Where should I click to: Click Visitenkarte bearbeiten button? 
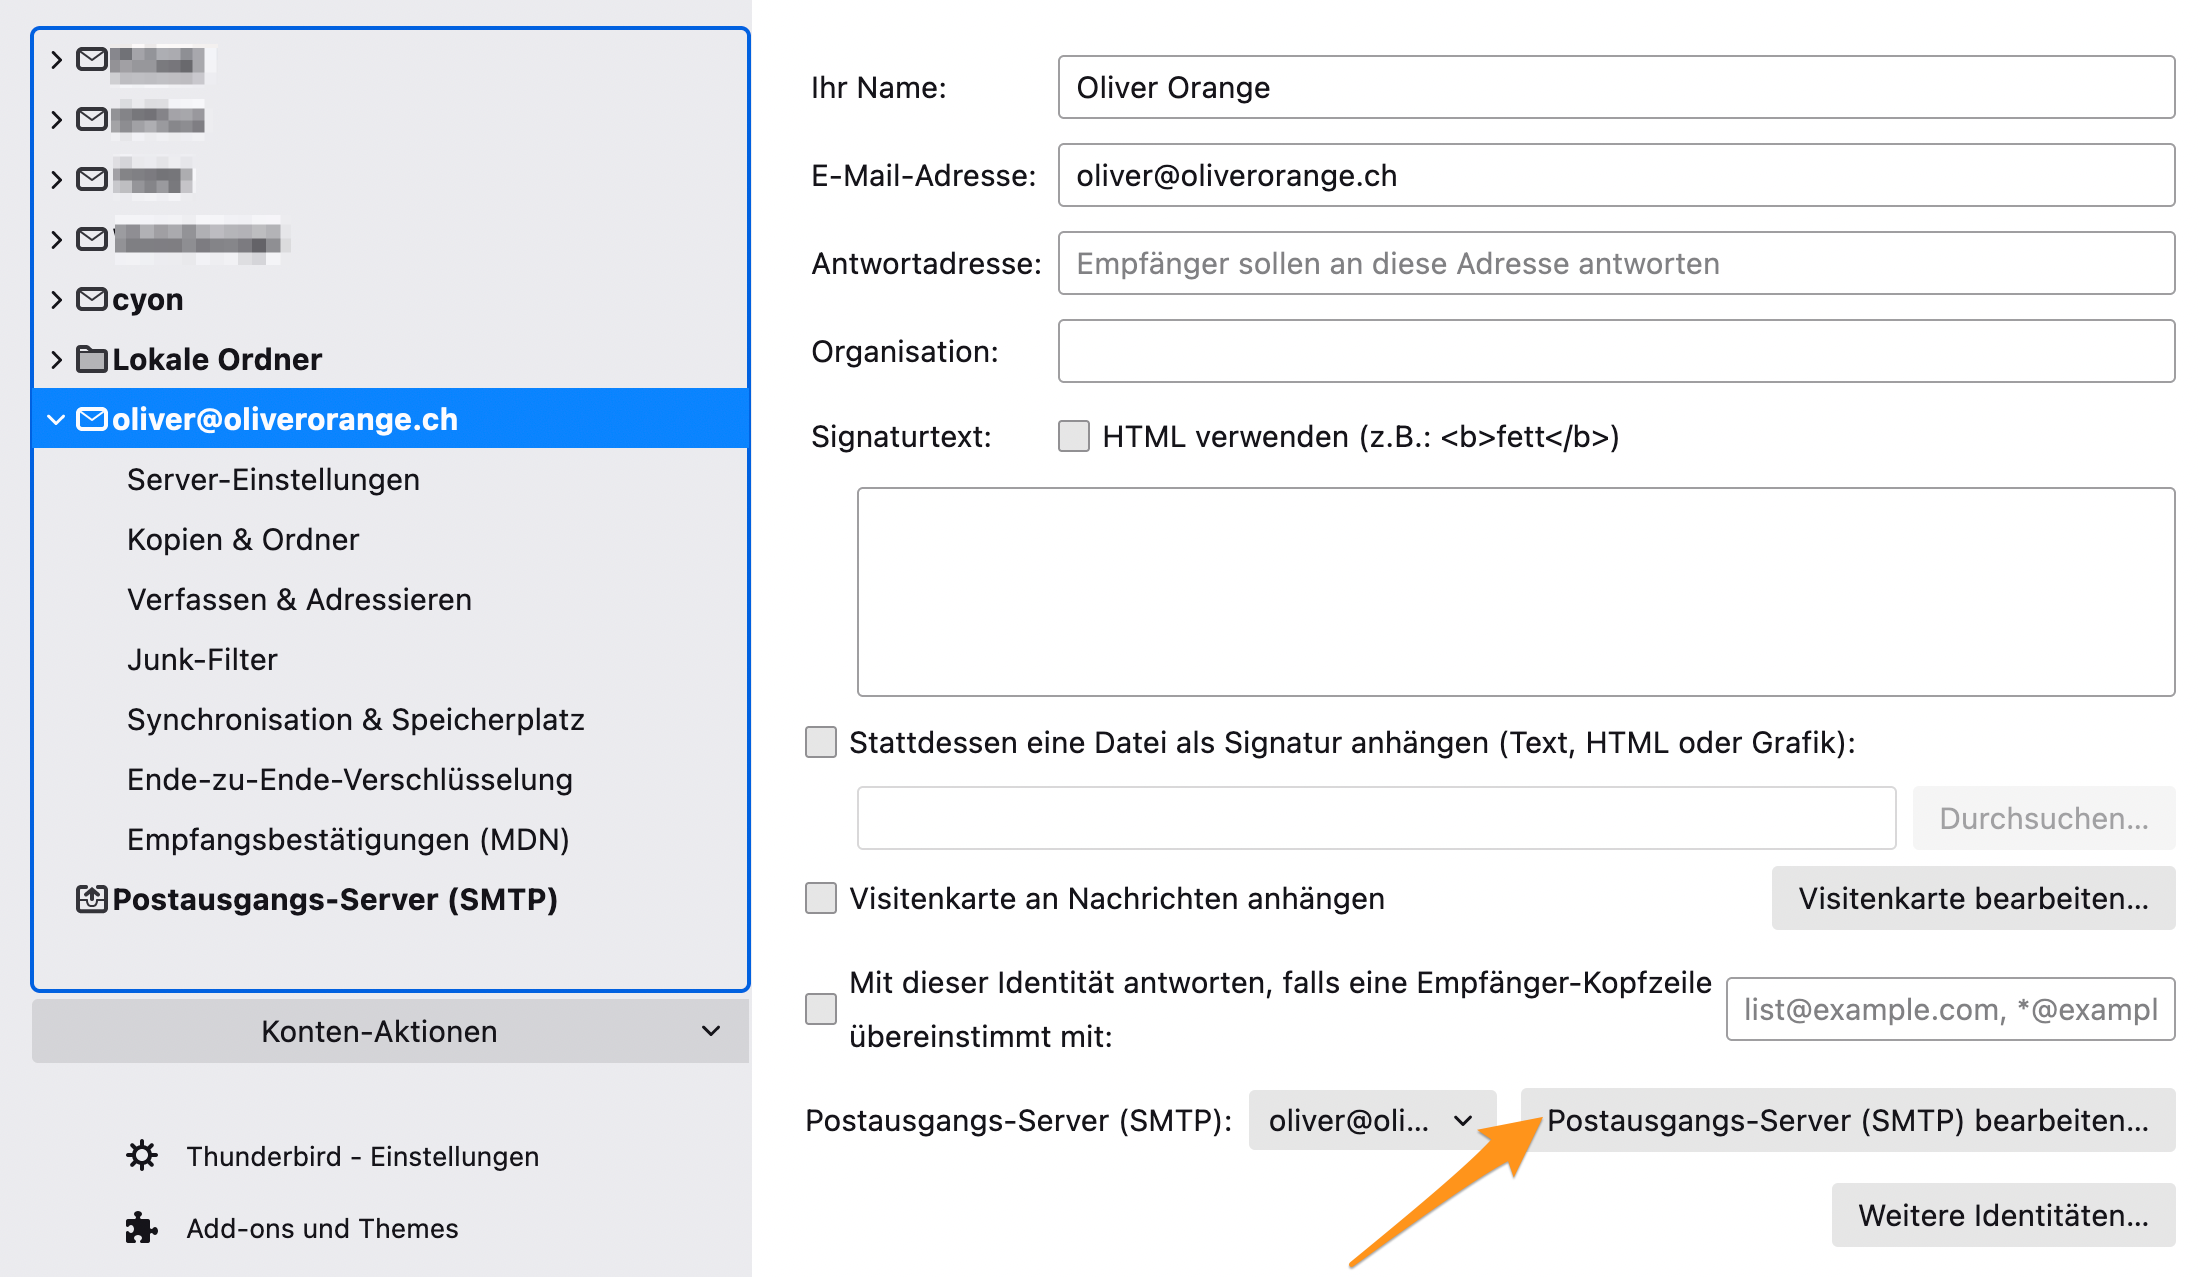pyautogui.click(x=1973, y=898)
